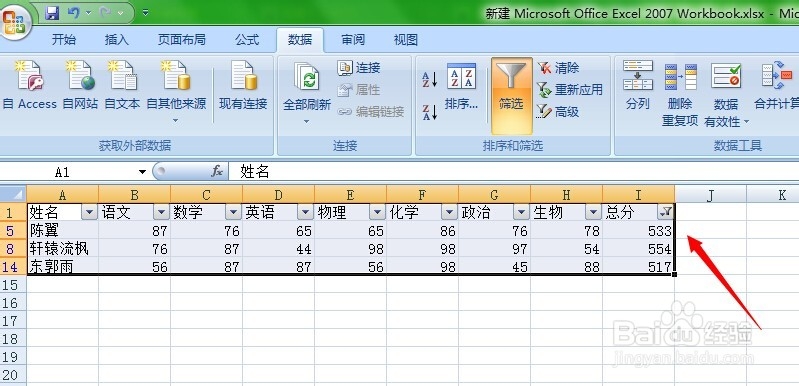The width and height of the screenshot is (799, 386).
Task: Select cell containing 轩辕流枫
Action: point(62,249)
